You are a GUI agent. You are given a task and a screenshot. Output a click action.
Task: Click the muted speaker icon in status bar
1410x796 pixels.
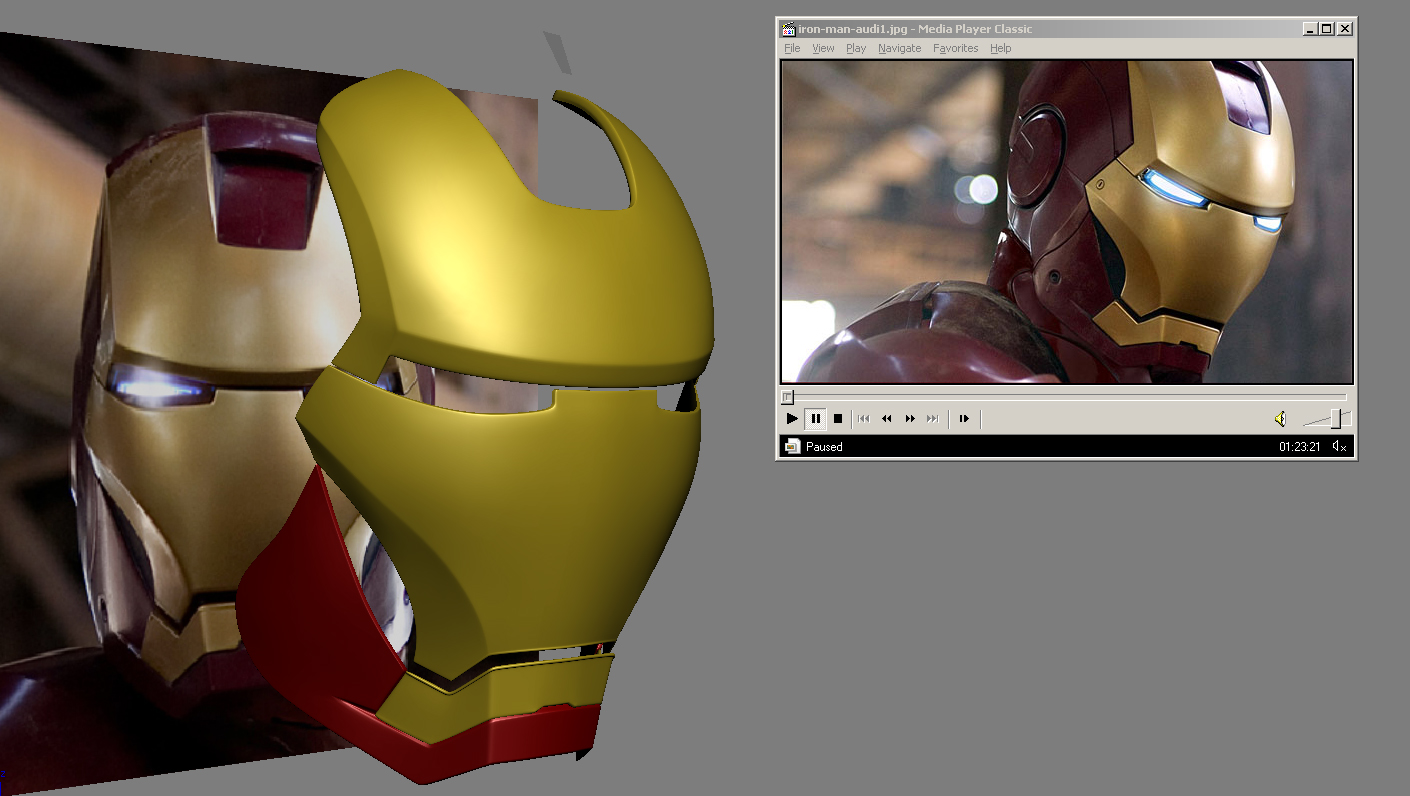(1340, 446)
